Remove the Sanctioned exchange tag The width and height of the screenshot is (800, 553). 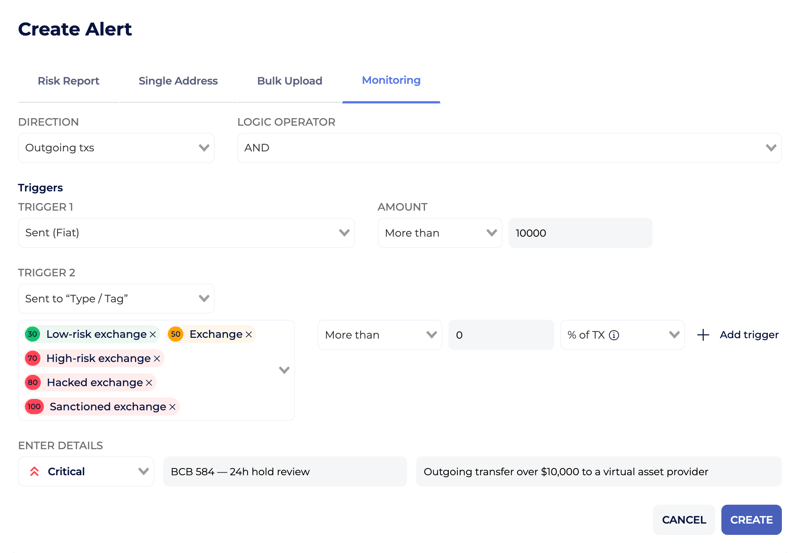[x=172, y=407]
